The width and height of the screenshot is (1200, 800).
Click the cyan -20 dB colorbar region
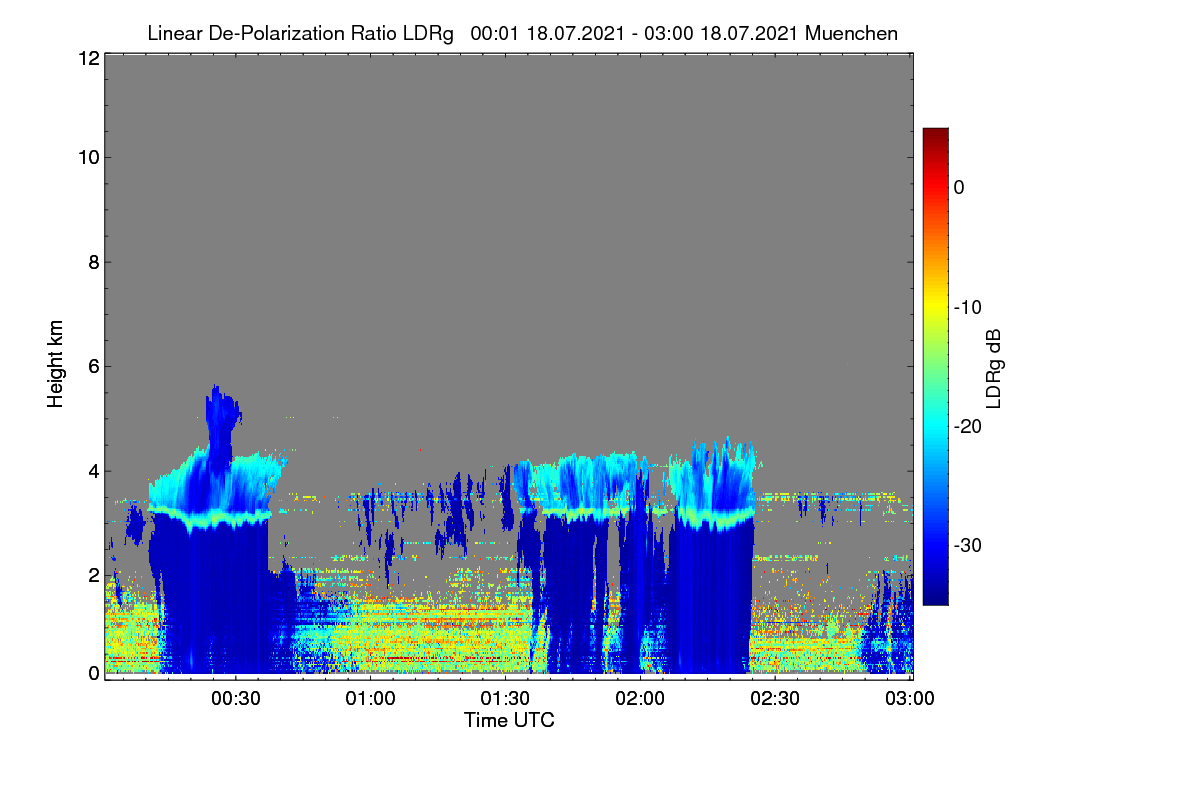click(x=935, y=426)
